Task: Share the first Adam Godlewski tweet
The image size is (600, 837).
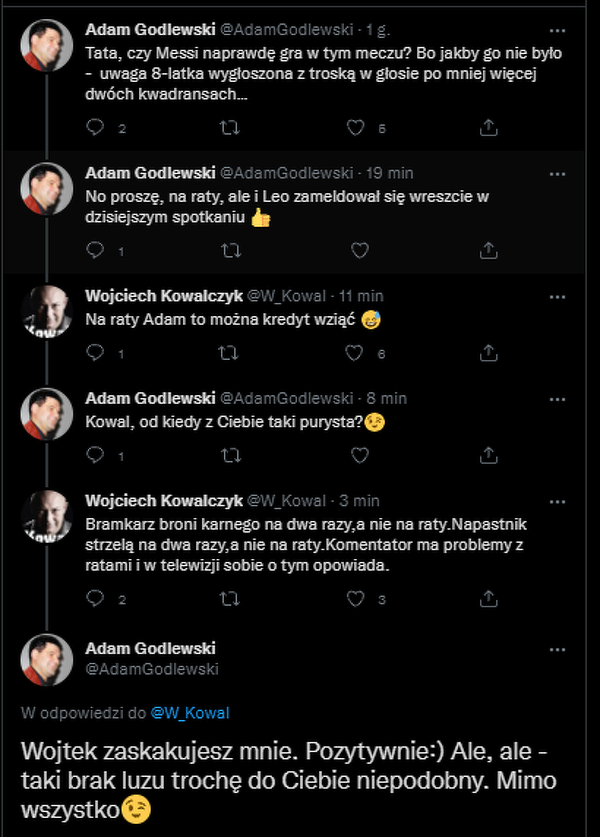Action: click(x=489, y=128)
